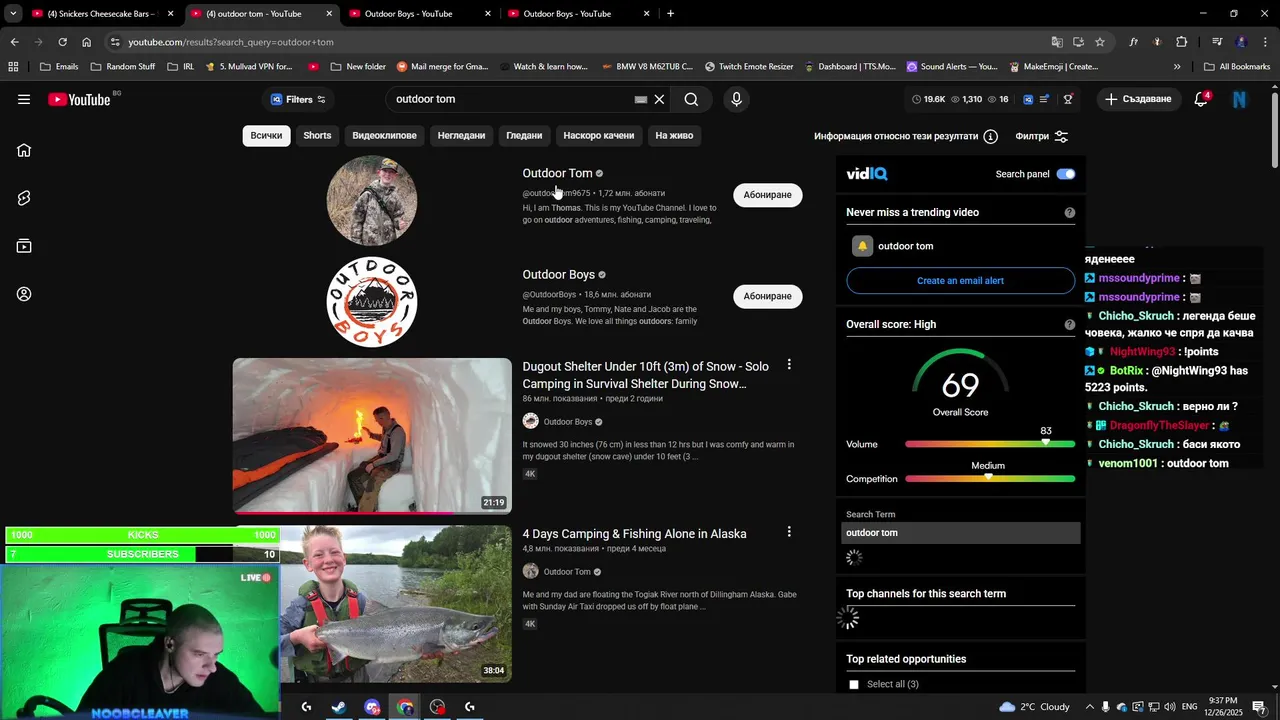Subscribe to the Outdoor Tom channel
This screenshot has height=720, width=1280.
coord(768,195)
